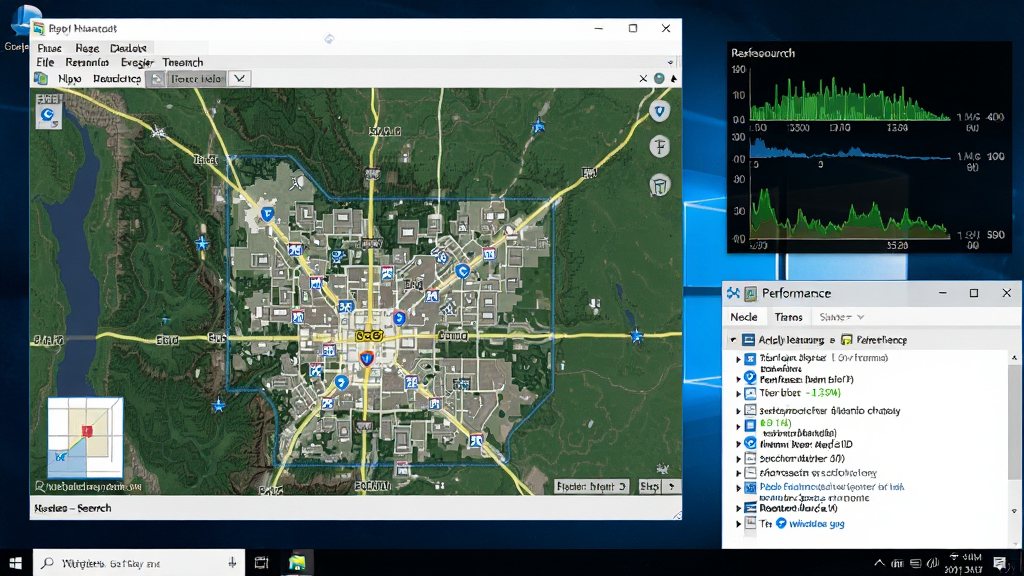Click the 'Ficden hlgnt' button on the map
The height and width of the screenshot is (576, 1024).
[x=591, y=487]
